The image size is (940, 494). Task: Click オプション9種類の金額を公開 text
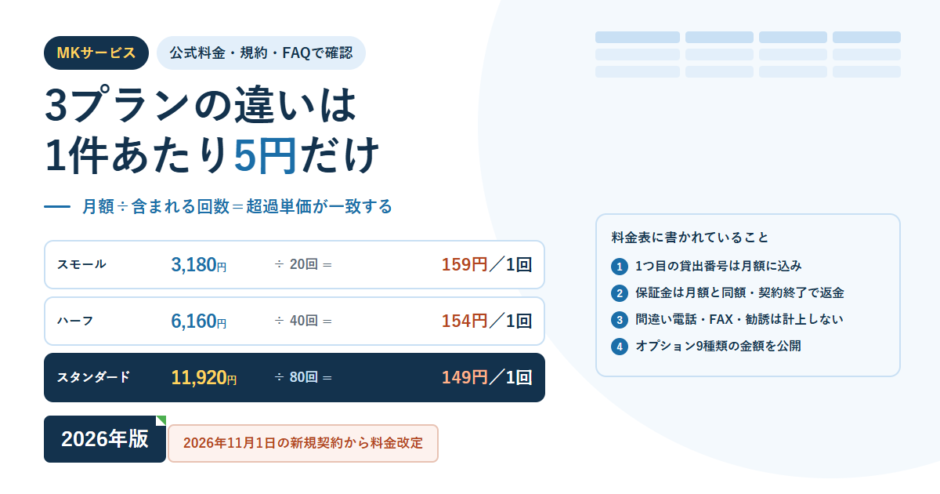pos(718,346)
